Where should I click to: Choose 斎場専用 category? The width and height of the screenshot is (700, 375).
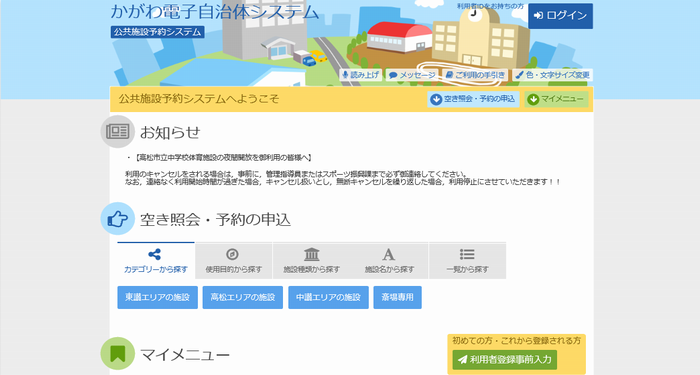click(x=397, y=297)
